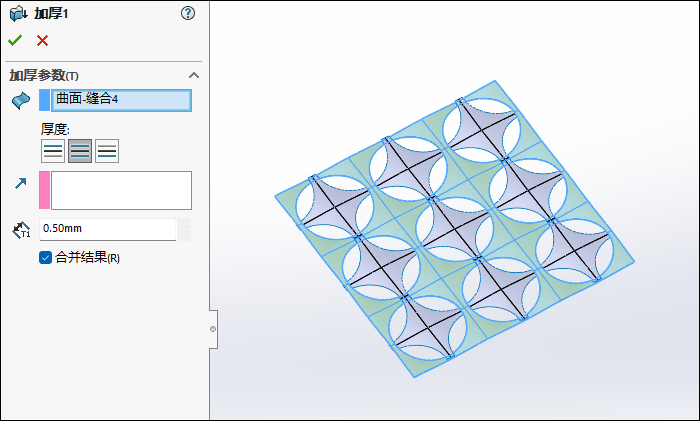
Task: Choose thicken both sides option
Action: (x=80, y=151)
